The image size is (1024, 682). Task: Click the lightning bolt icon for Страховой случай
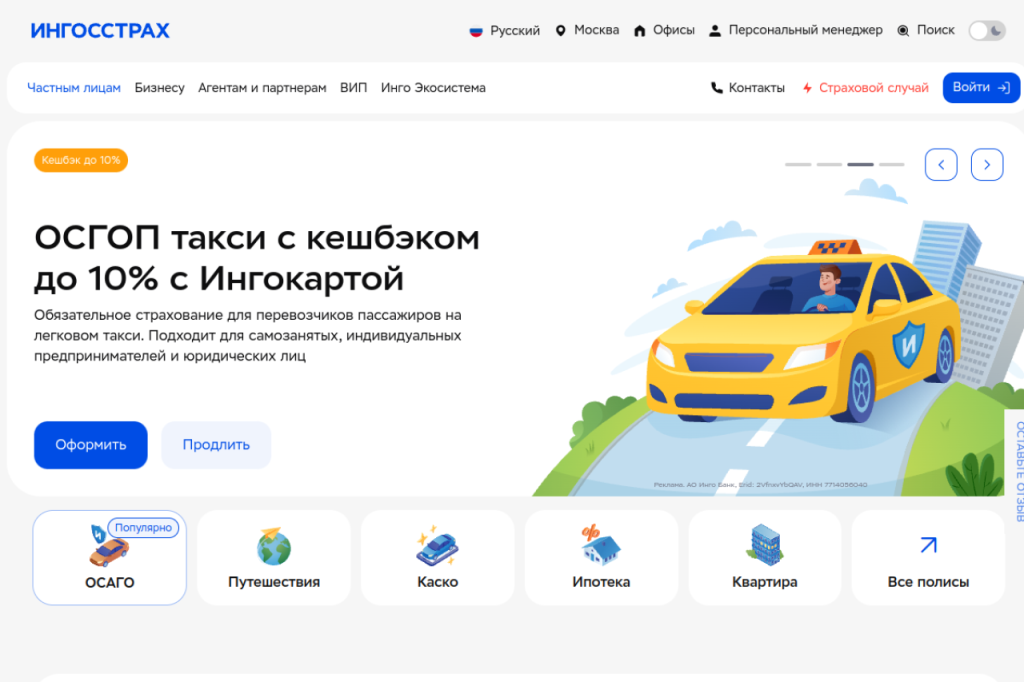[807, 88]
